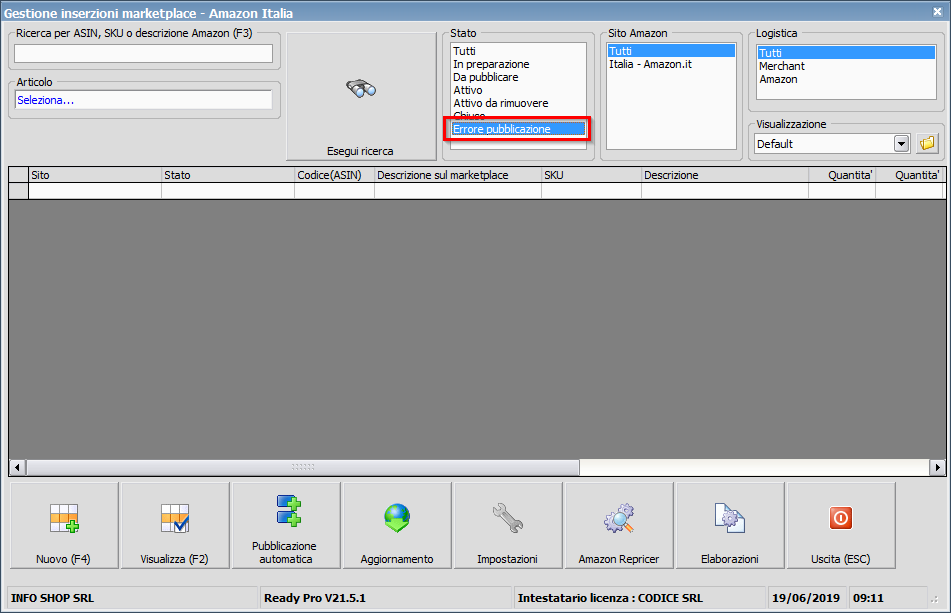Click the Descrizione column header

click(725, 175)
